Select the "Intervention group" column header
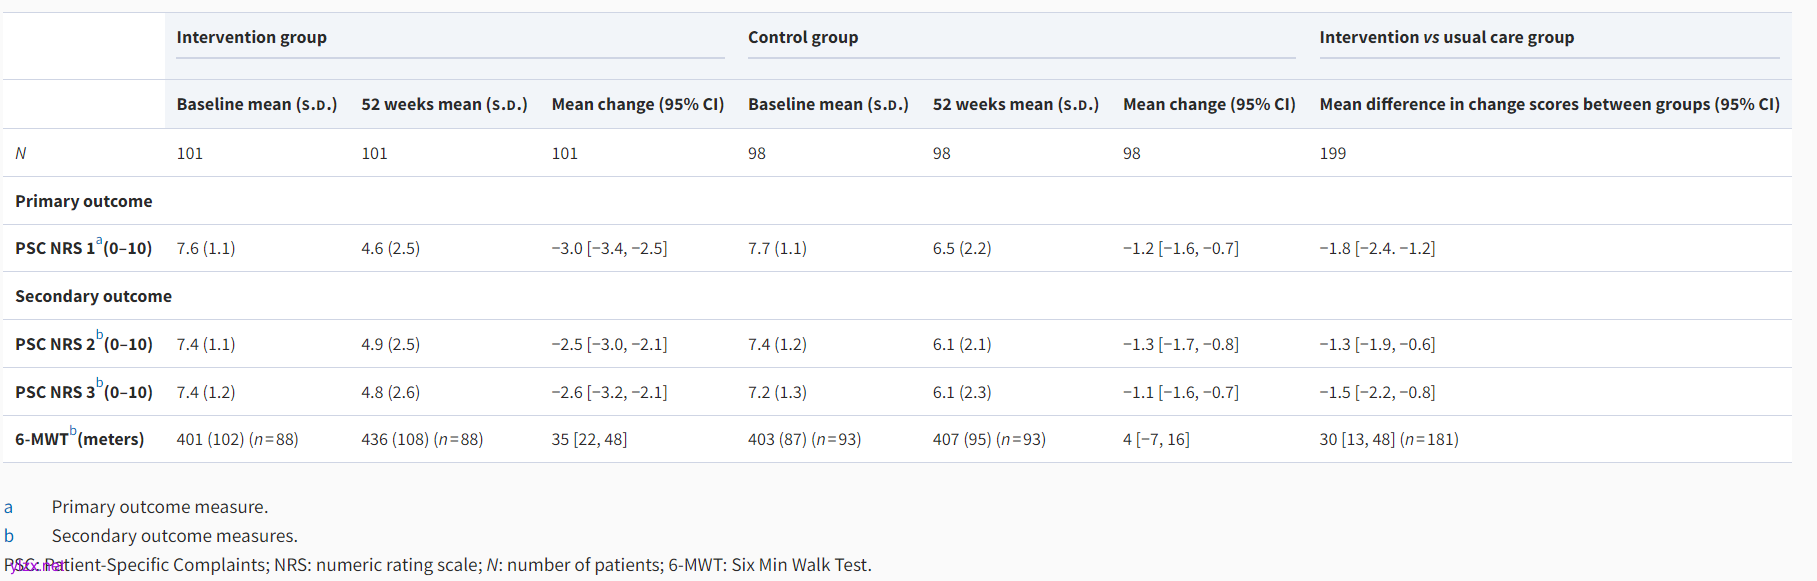This screenshot has width=1817, height=581. pos(251,37)
